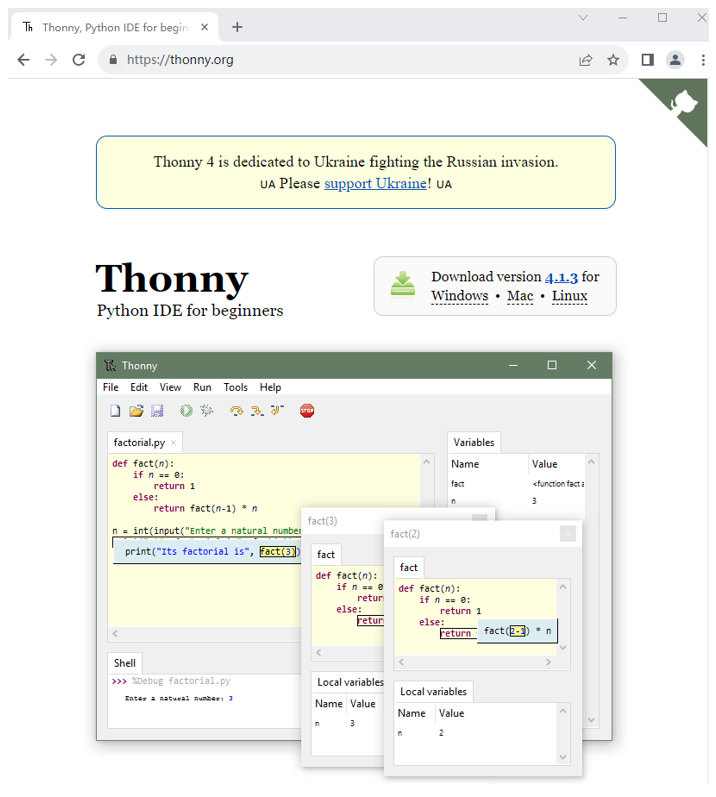Toggle the browser side panel icon
716x797 pixels.
[x=647, y=60]
